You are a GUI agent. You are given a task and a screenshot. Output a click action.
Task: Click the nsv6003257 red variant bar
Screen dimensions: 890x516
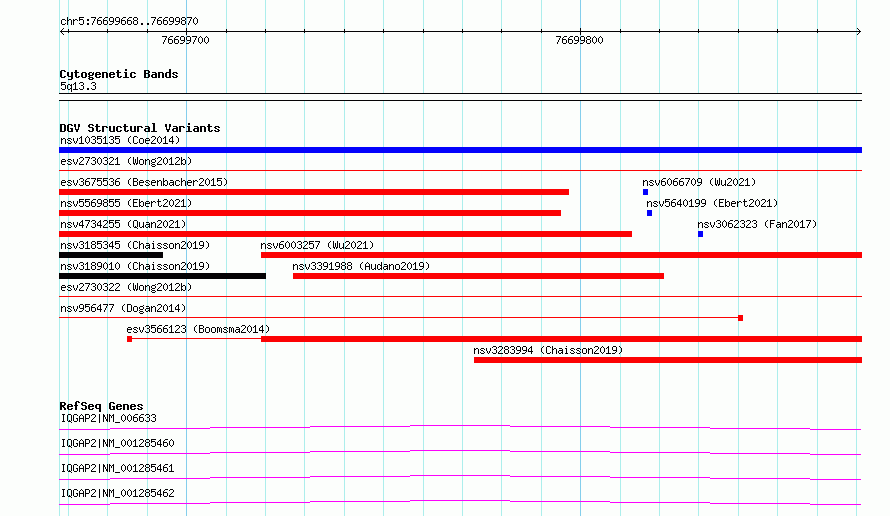[561, 255]
